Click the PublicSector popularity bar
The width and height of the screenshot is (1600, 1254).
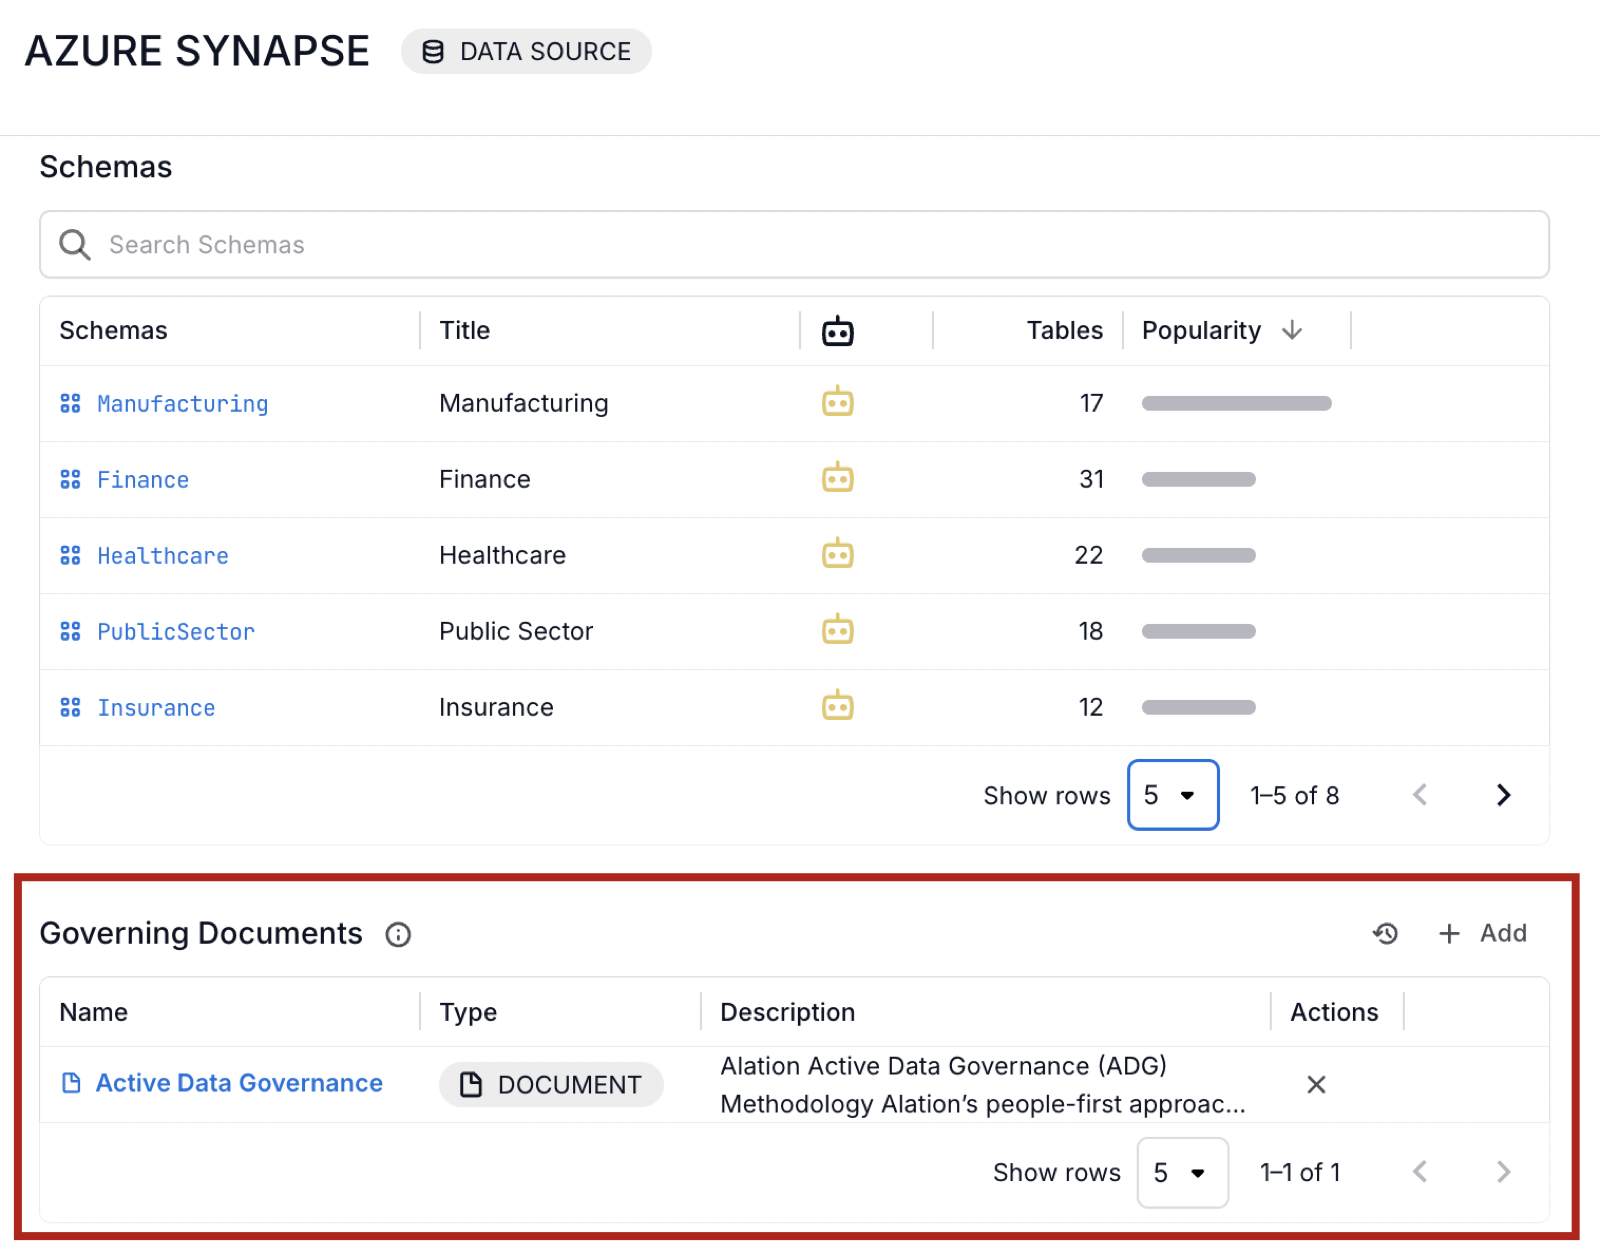point(1199,631)
